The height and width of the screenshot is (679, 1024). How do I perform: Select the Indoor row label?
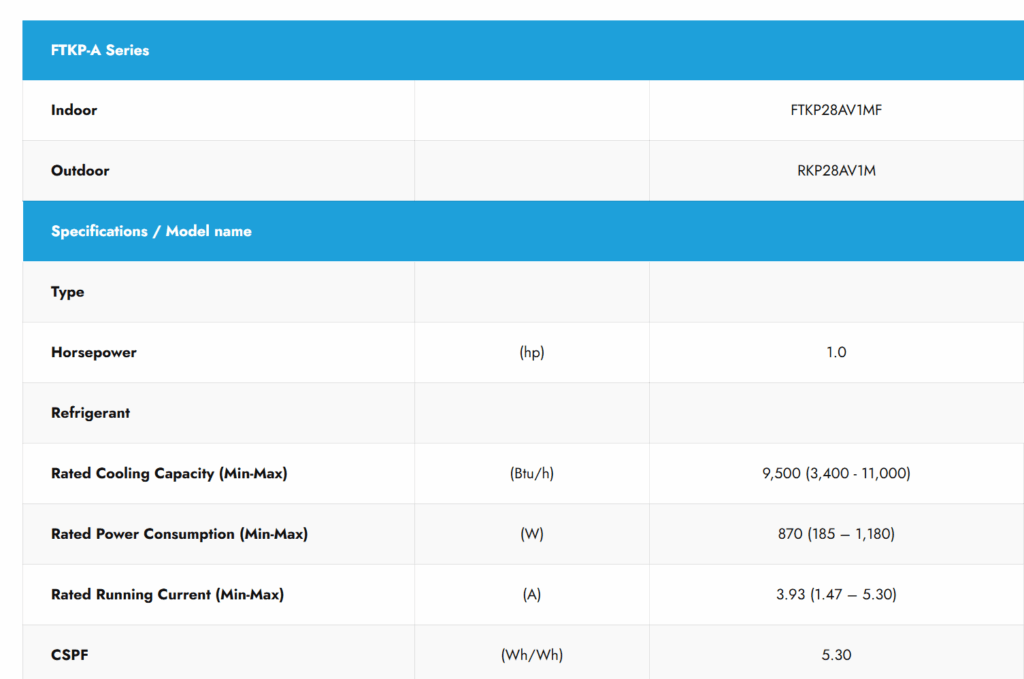[74, 110]
